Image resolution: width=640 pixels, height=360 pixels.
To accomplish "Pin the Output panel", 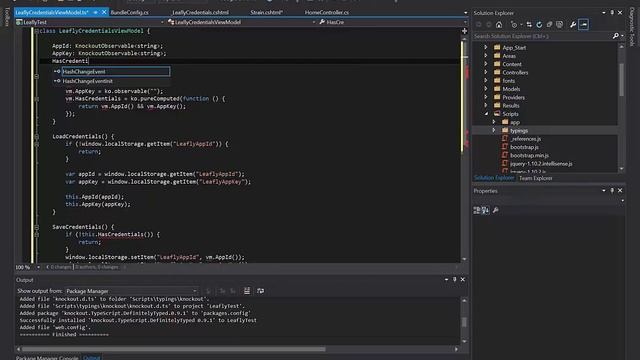I will pyautogui.click(x=454, y=280).
